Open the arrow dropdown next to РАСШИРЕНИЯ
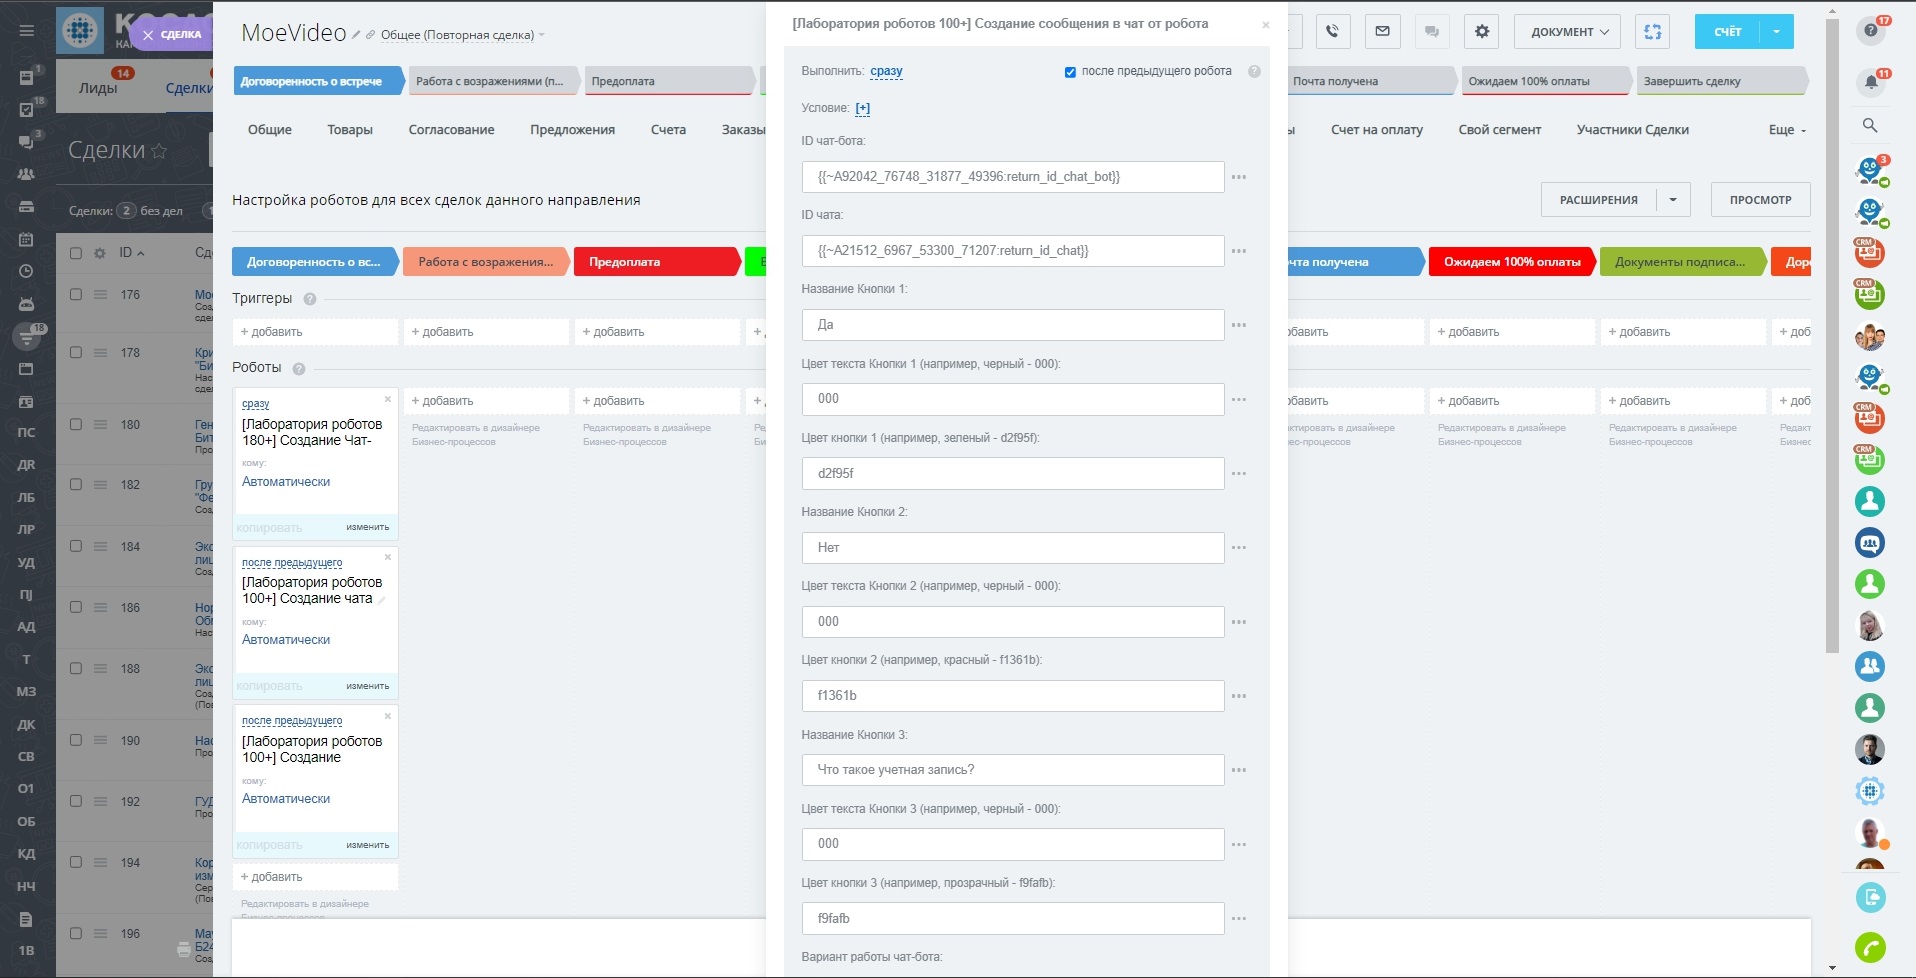Screen dimensions: 1916x978 tap(1673, 200)
